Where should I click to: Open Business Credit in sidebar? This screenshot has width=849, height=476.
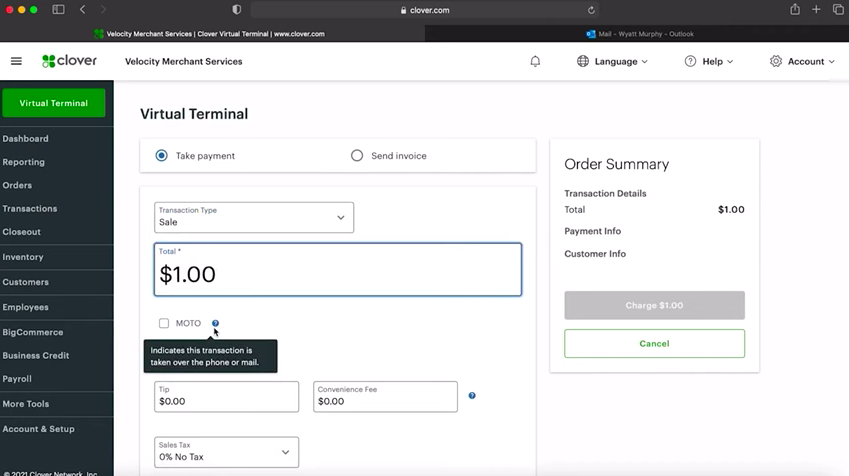tap(36, 356)
